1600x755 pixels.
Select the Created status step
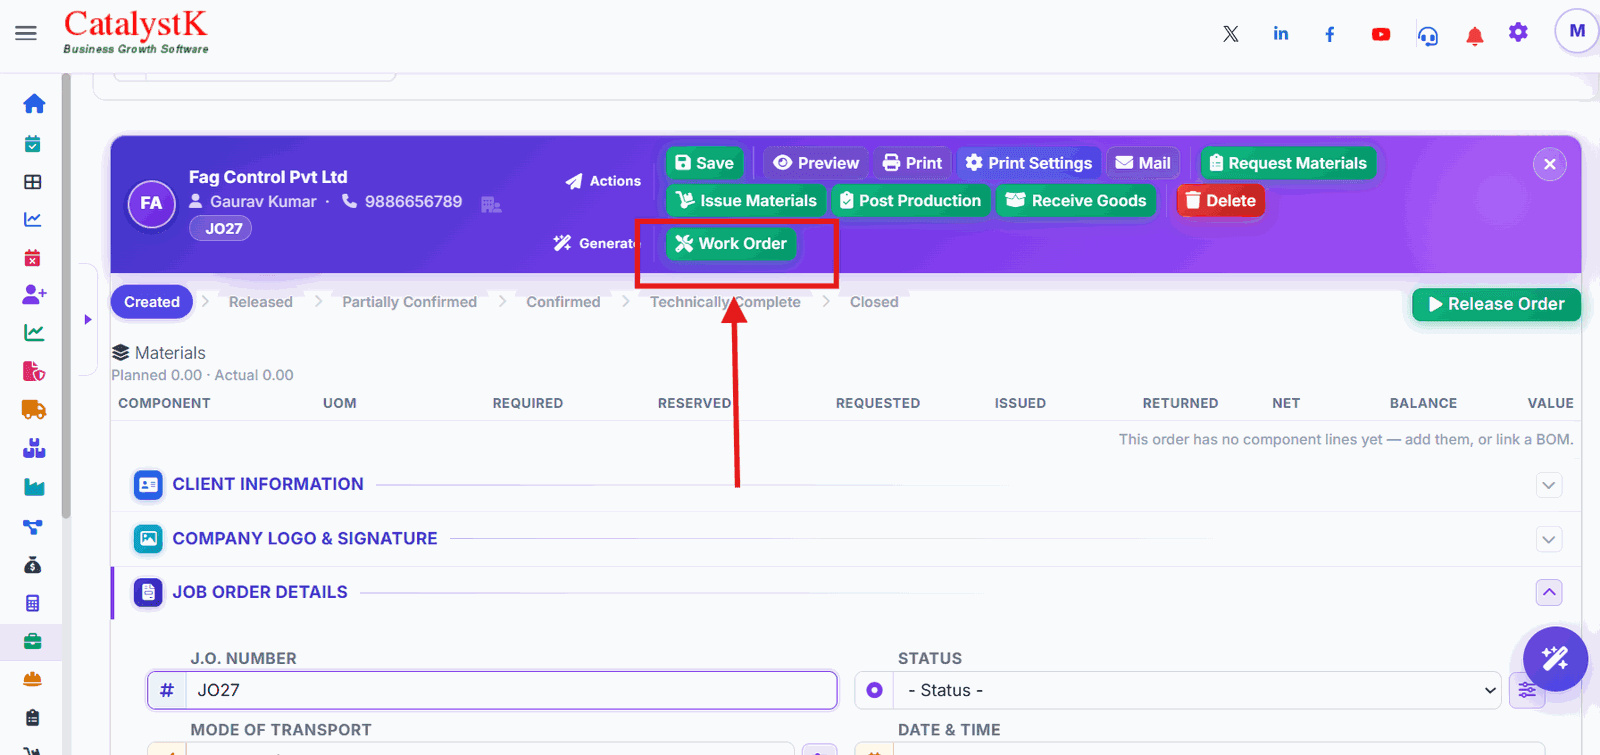click(x=152, y=302)
